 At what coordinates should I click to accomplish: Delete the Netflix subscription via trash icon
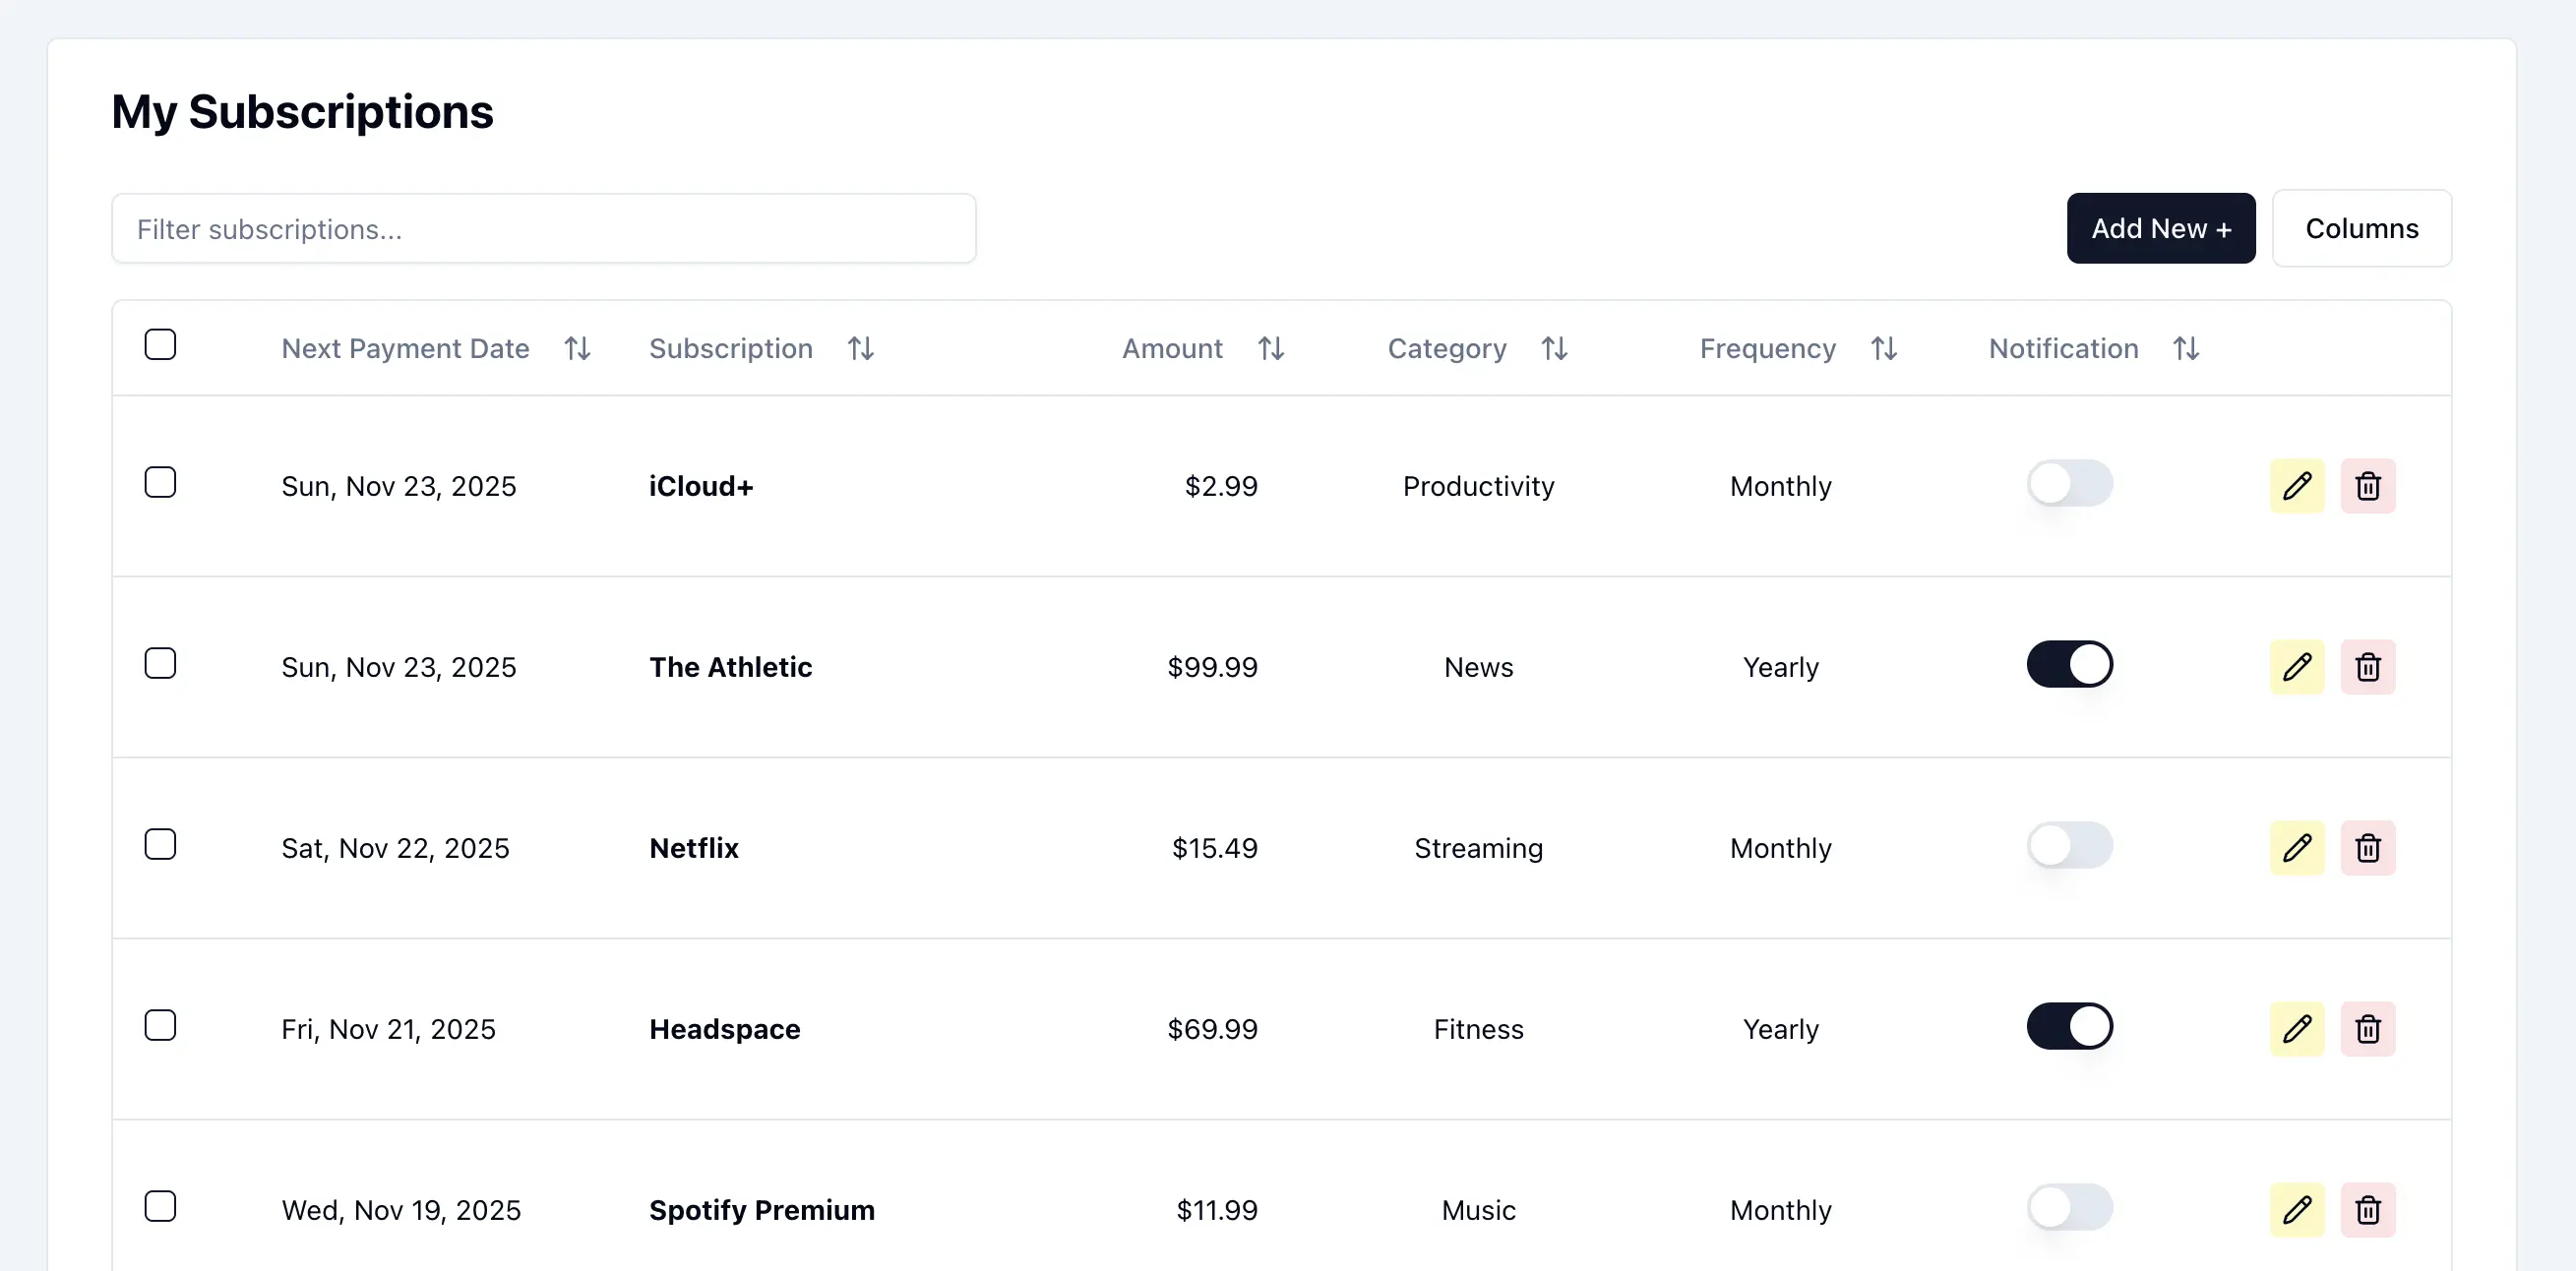point(2368,847)
